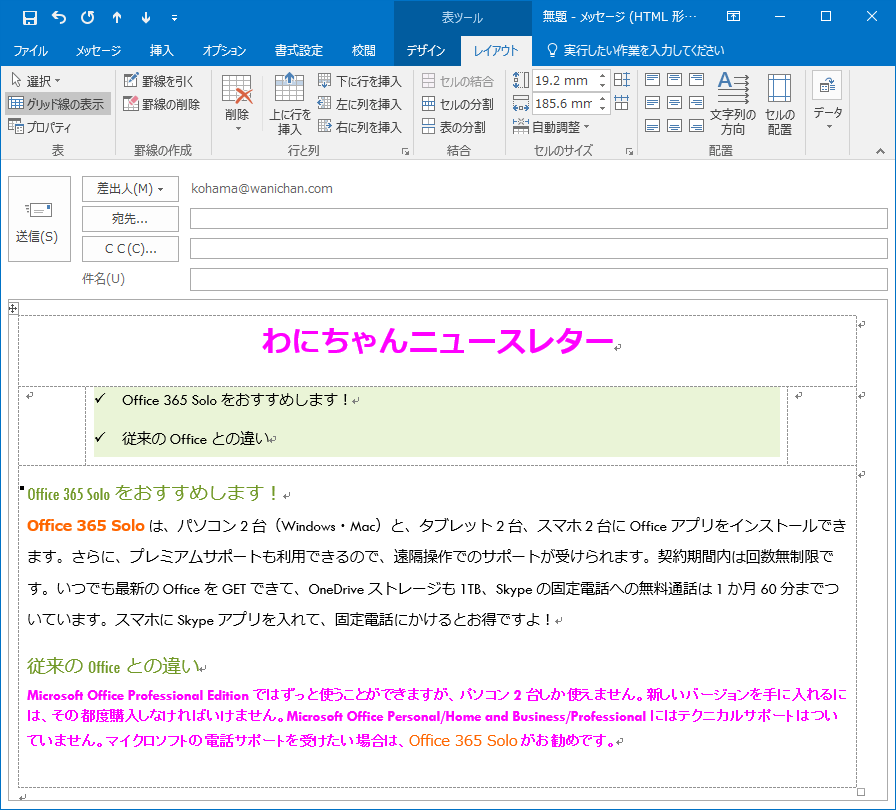The width and height of the screenshot is (896, 810).
Task: Click the table resize handle
Action: point(861,792)
